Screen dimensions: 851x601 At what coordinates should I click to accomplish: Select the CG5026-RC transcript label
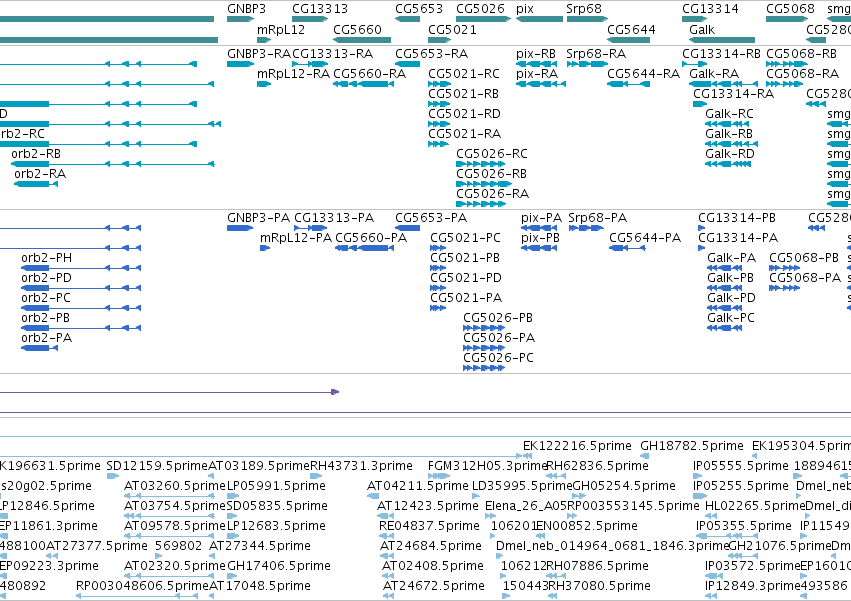(x=492, y=154)
